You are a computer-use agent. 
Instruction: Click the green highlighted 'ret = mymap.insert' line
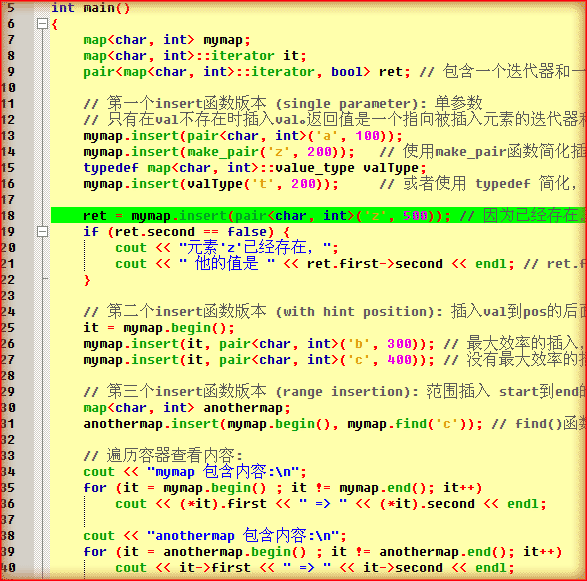[x=318, y=216]
